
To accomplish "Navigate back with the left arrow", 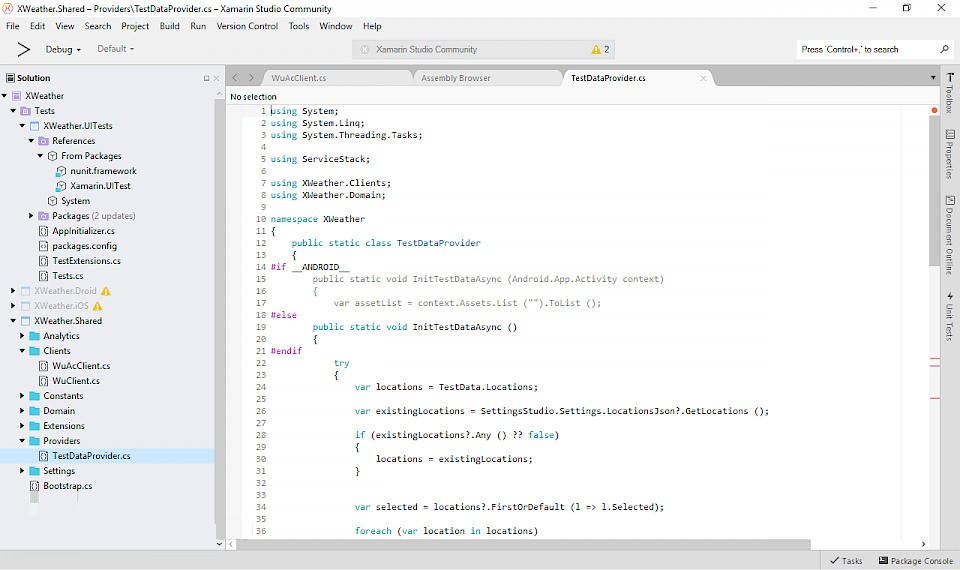I will 234,78.
